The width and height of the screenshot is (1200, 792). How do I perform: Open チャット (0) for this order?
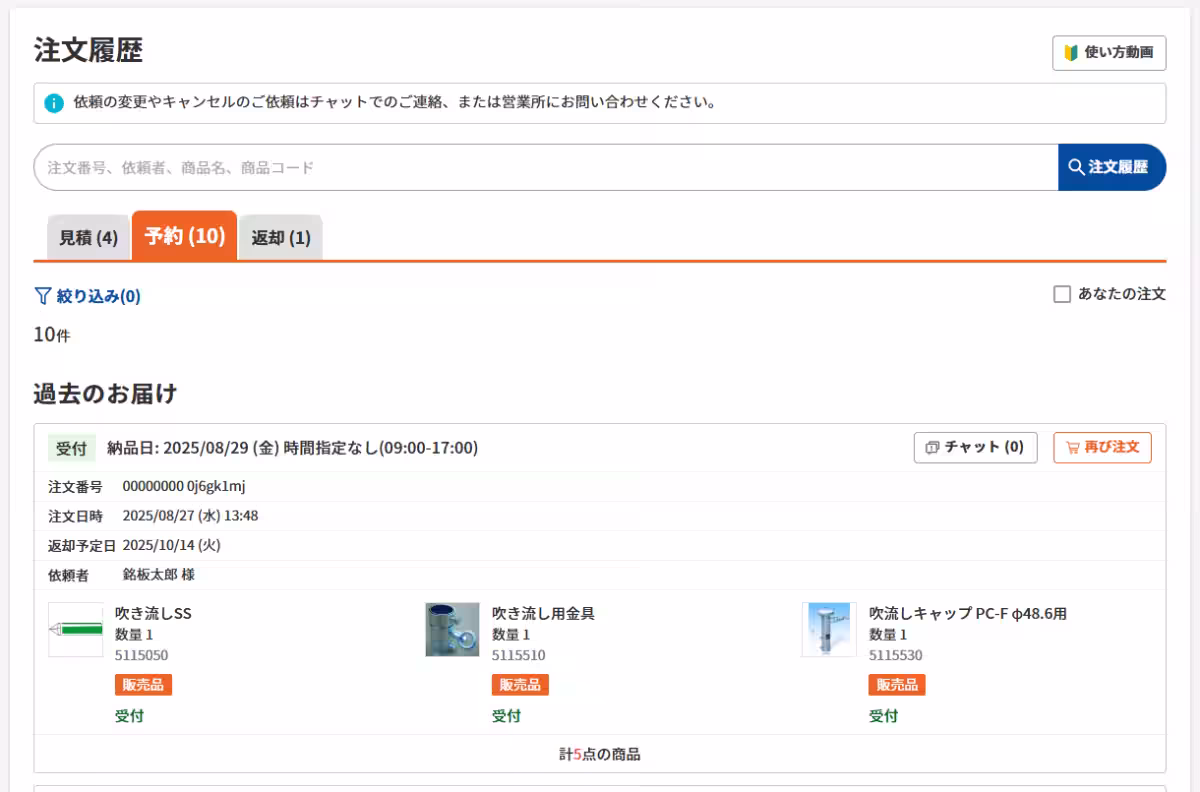(x=975, y=447)
